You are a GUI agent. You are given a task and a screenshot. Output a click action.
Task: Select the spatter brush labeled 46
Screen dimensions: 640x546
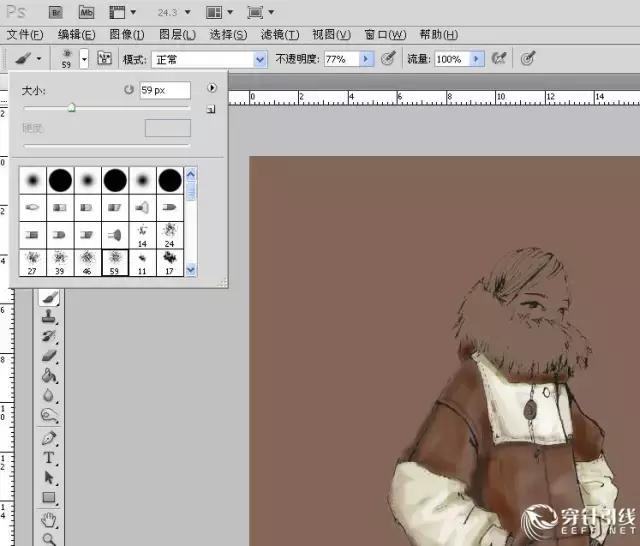pos(87,263)
